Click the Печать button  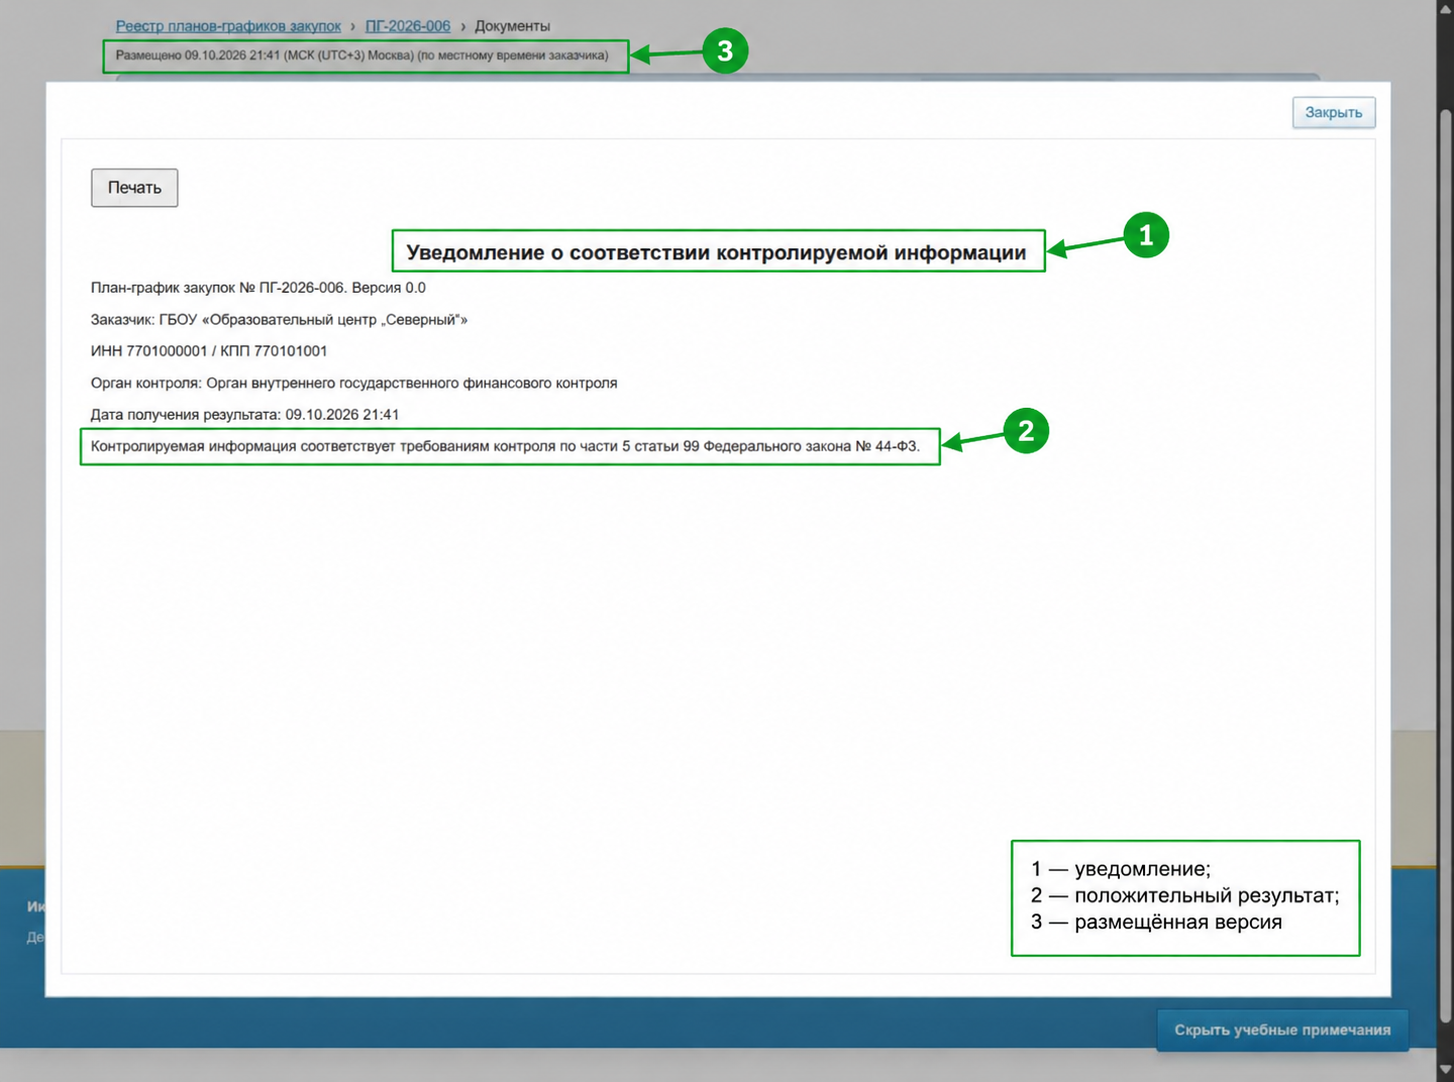pyautogui.click(x=134, y=188)
